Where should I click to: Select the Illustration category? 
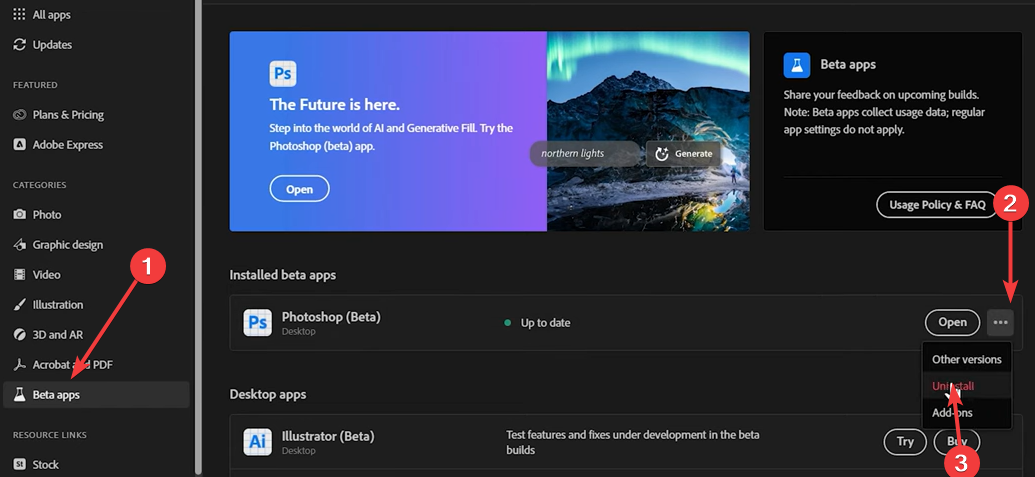point(48,305)
